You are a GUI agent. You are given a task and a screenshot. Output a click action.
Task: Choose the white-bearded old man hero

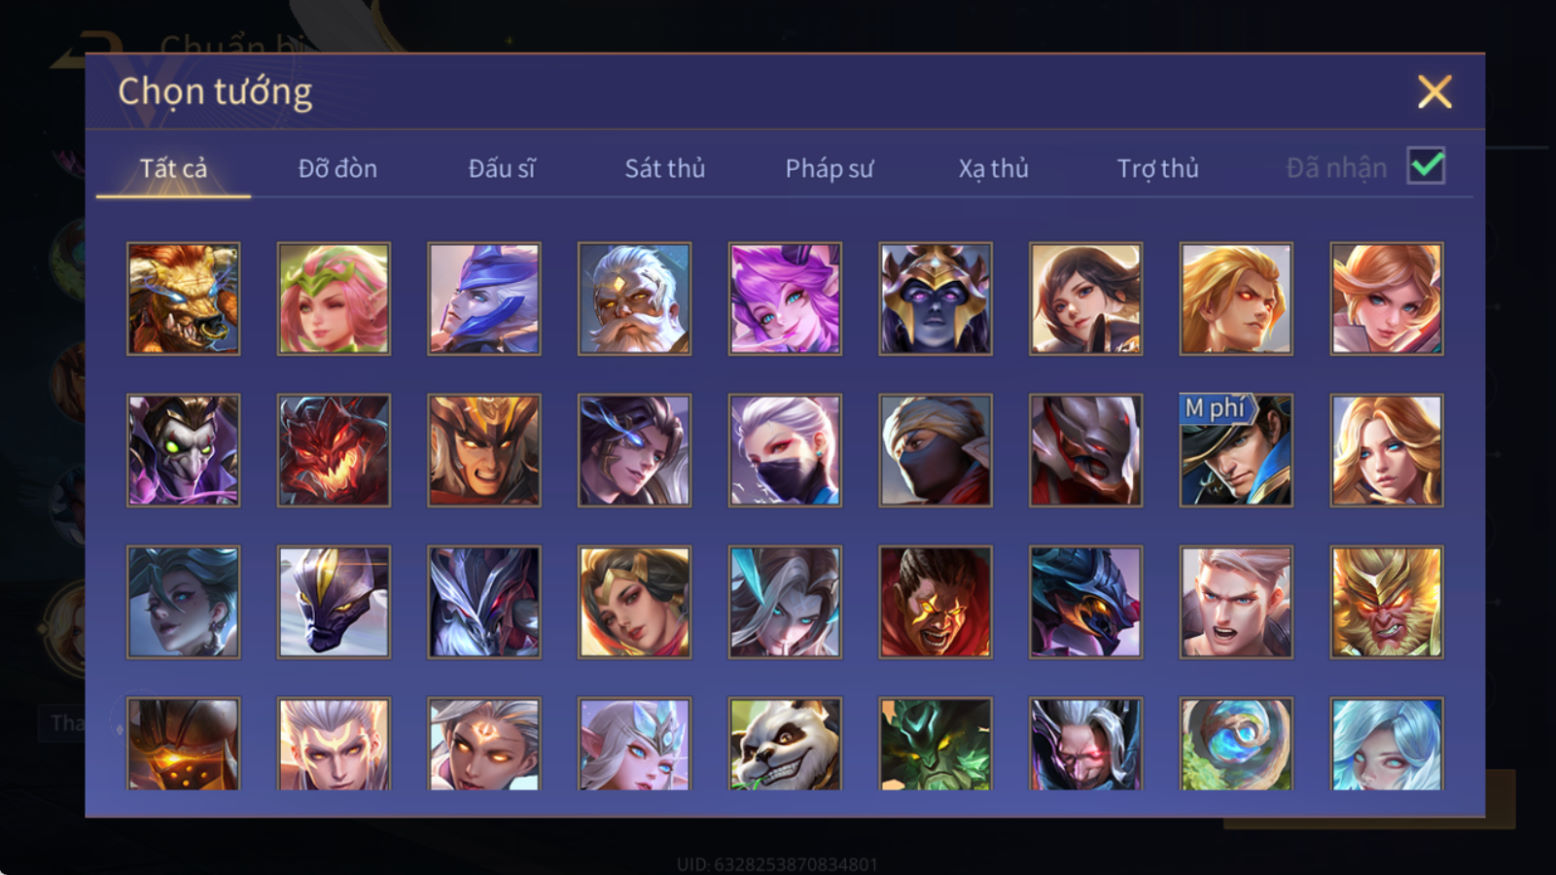click(x=634, y=299)
